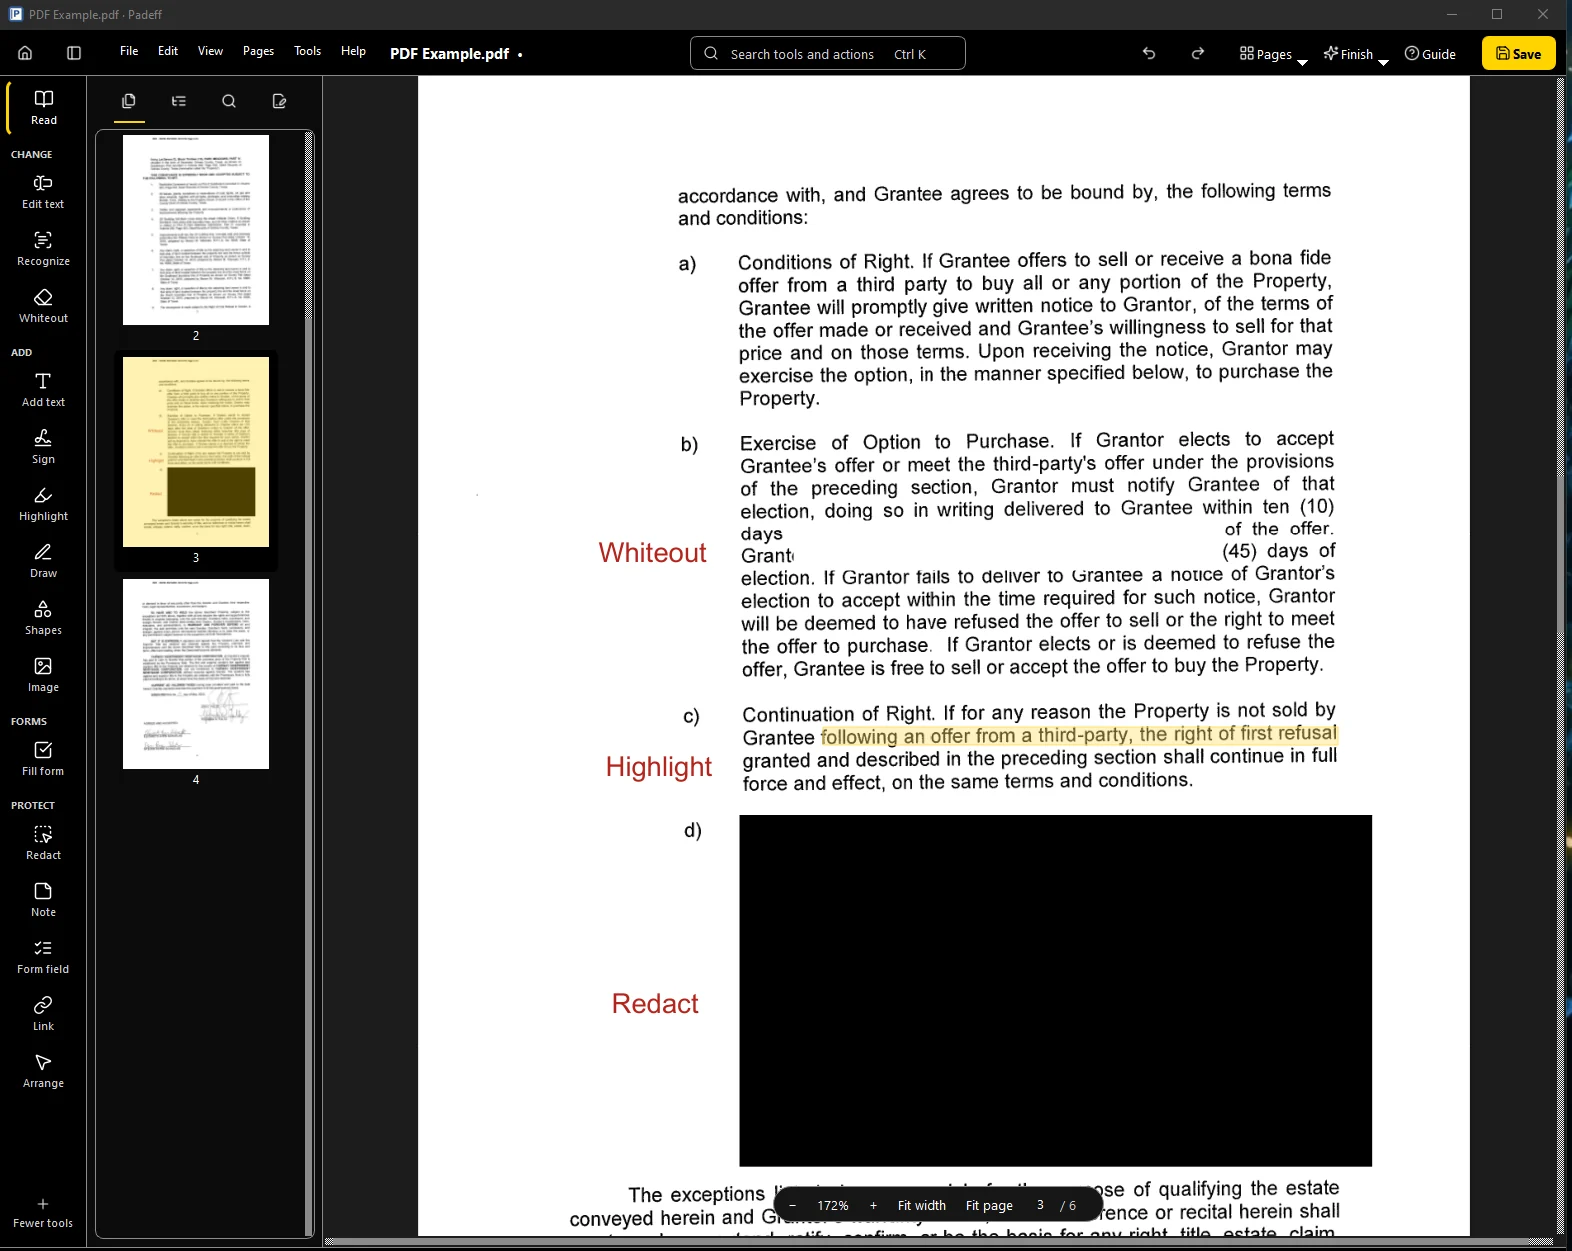
Task: Show the page thumbnails panel
Action: (x=129, y=101)
